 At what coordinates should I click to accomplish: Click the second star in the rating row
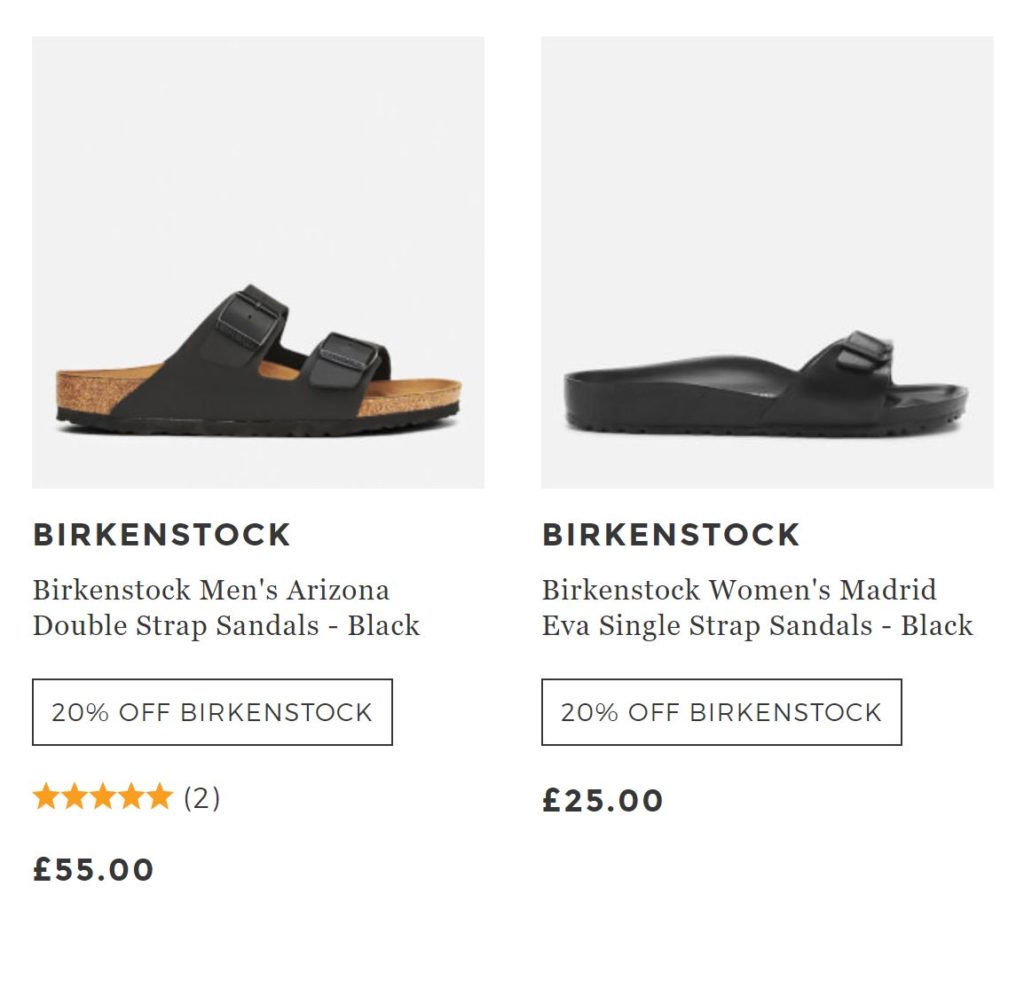tap(74, 797)
